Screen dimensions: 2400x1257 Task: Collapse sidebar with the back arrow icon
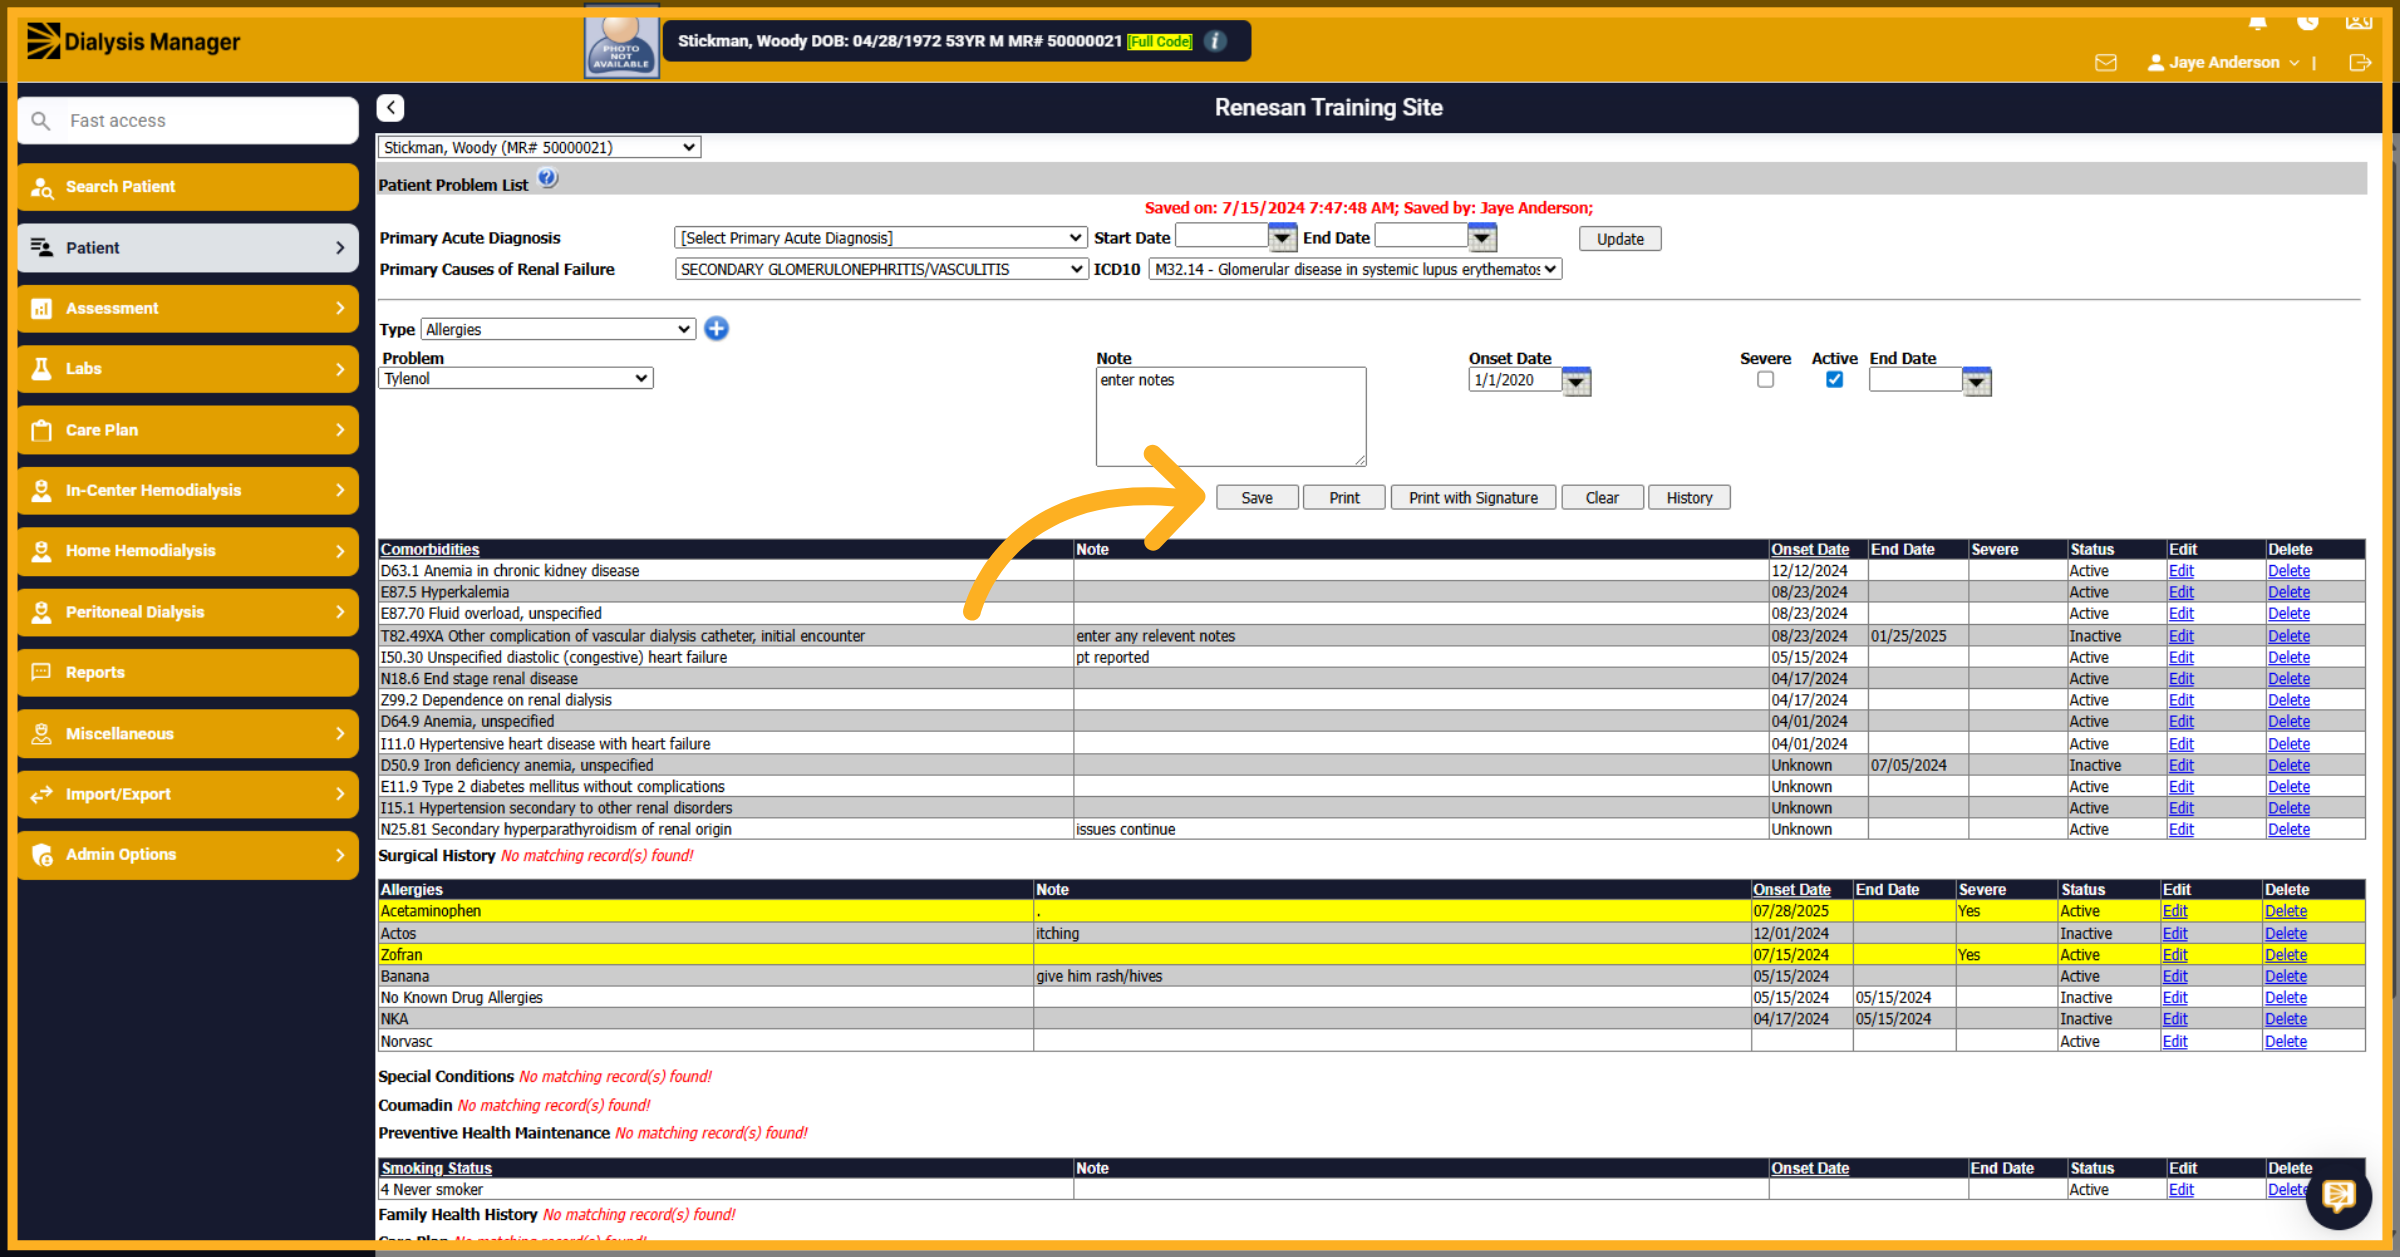(391, 108)
